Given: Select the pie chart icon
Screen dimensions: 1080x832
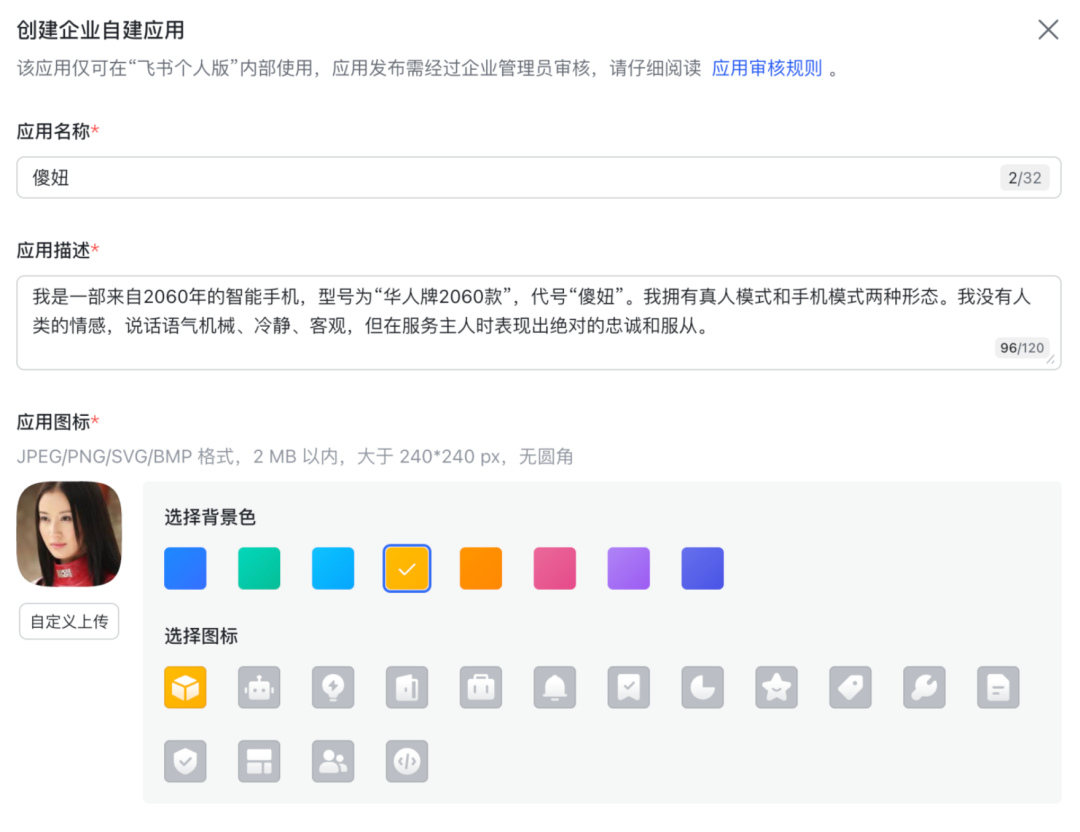Looking at the screenshot, I should 702,687.
